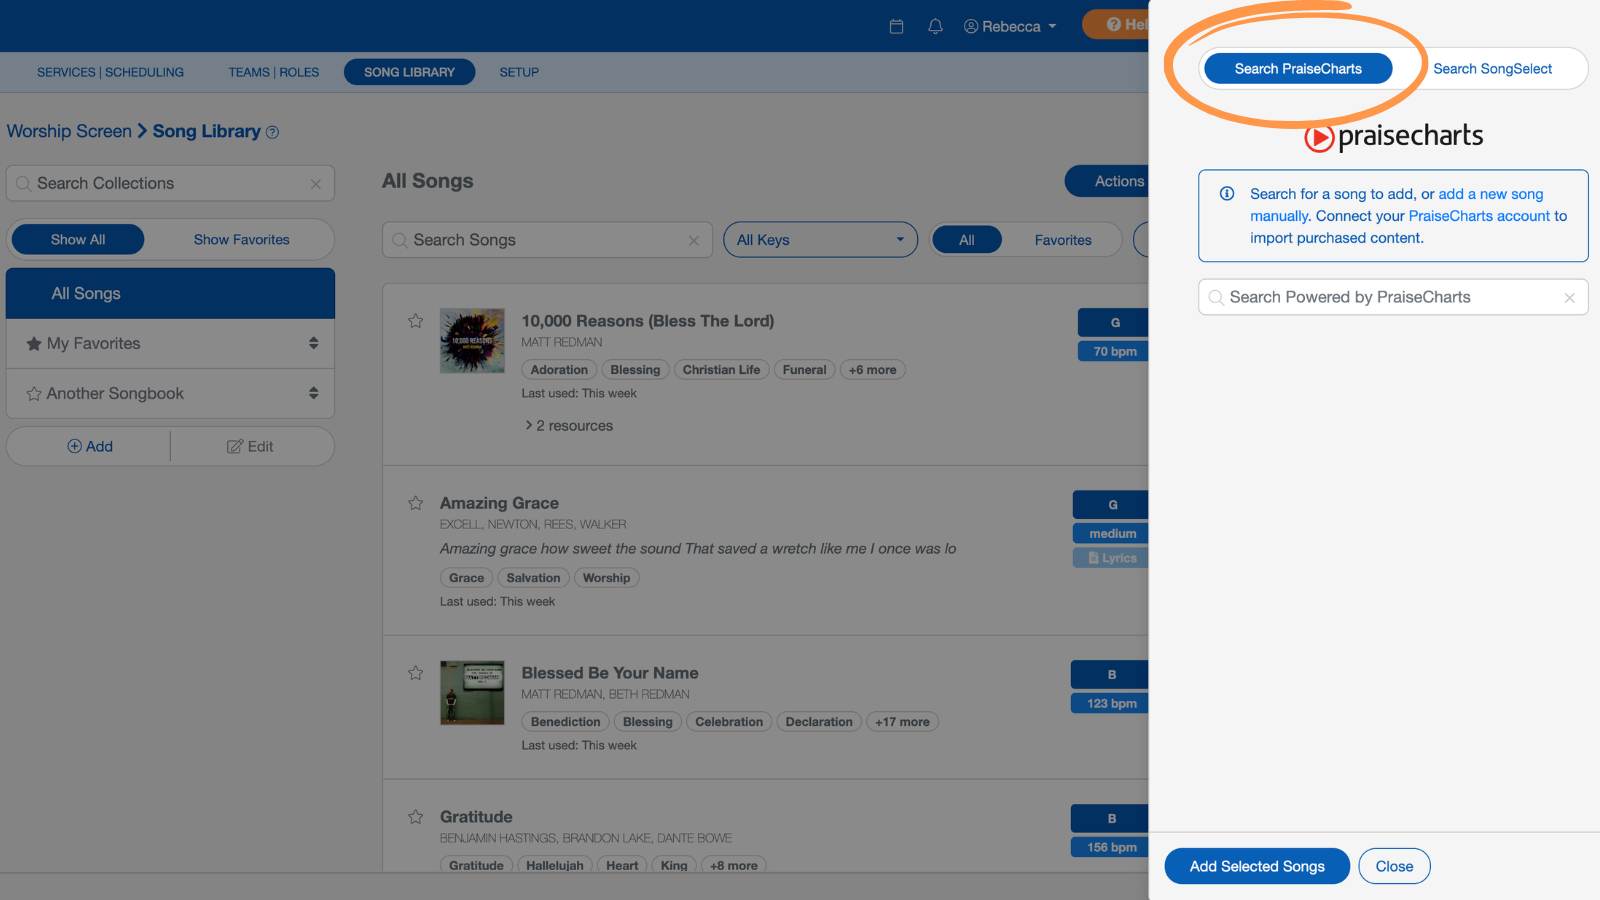Show +8 more tags for Gratitude
Image resolution: width=1600 pixels, height=900 pixels.
pos(733,866)
